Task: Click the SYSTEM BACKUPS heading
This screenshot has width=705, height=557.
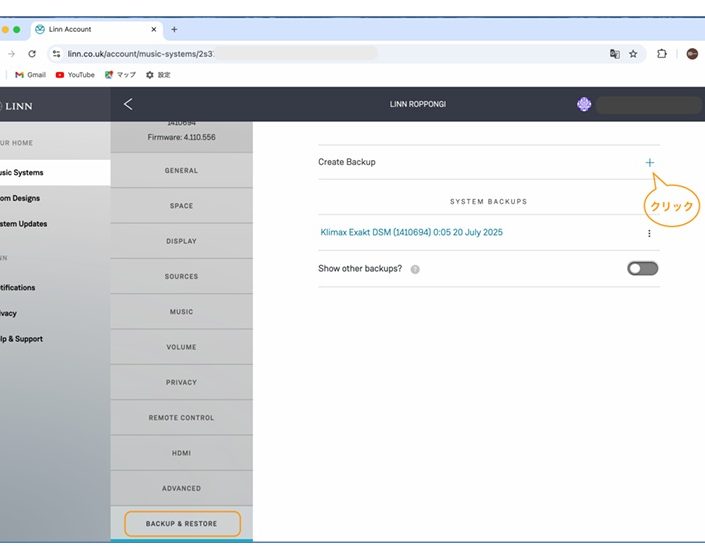Action: pyautogui.click(x=489, y=201)
